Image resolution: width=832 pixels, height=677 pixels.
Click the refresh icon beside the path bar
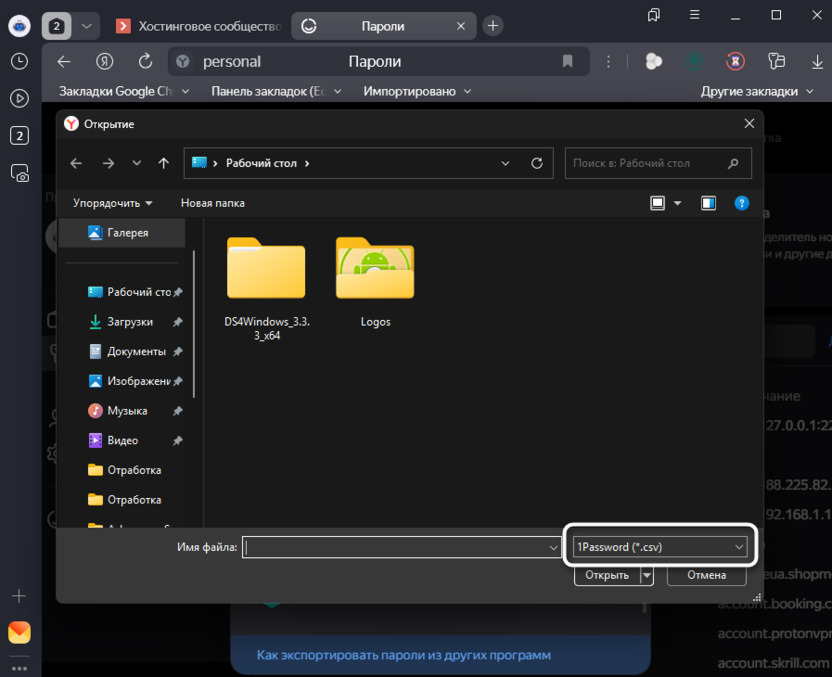tap(537, 163)
